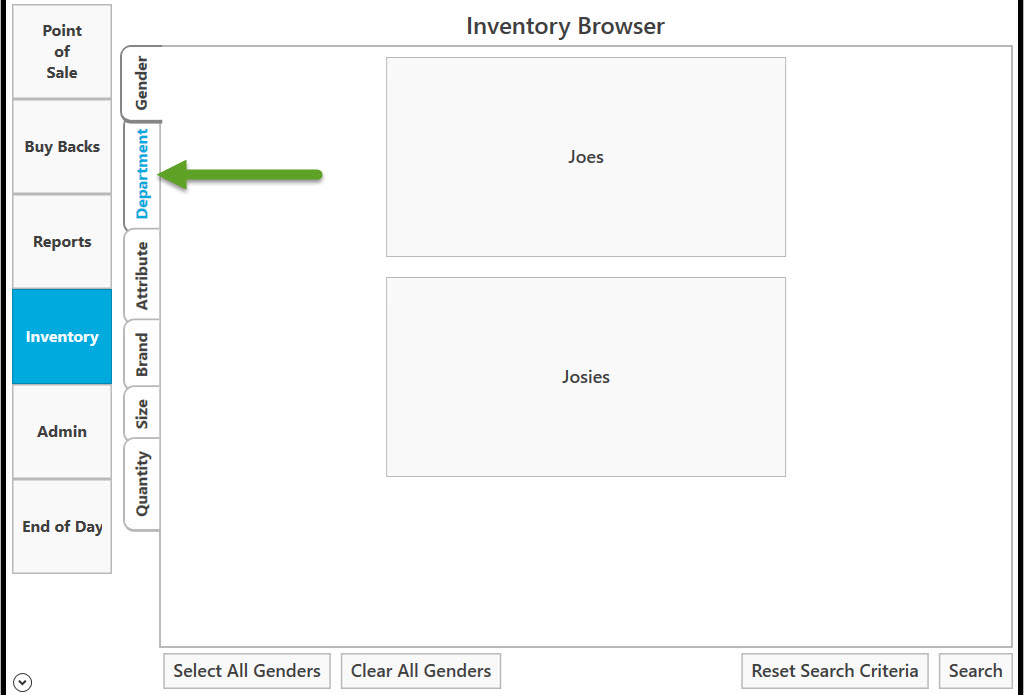Select the Inventory sidebar item

click(x=62, y=337)
